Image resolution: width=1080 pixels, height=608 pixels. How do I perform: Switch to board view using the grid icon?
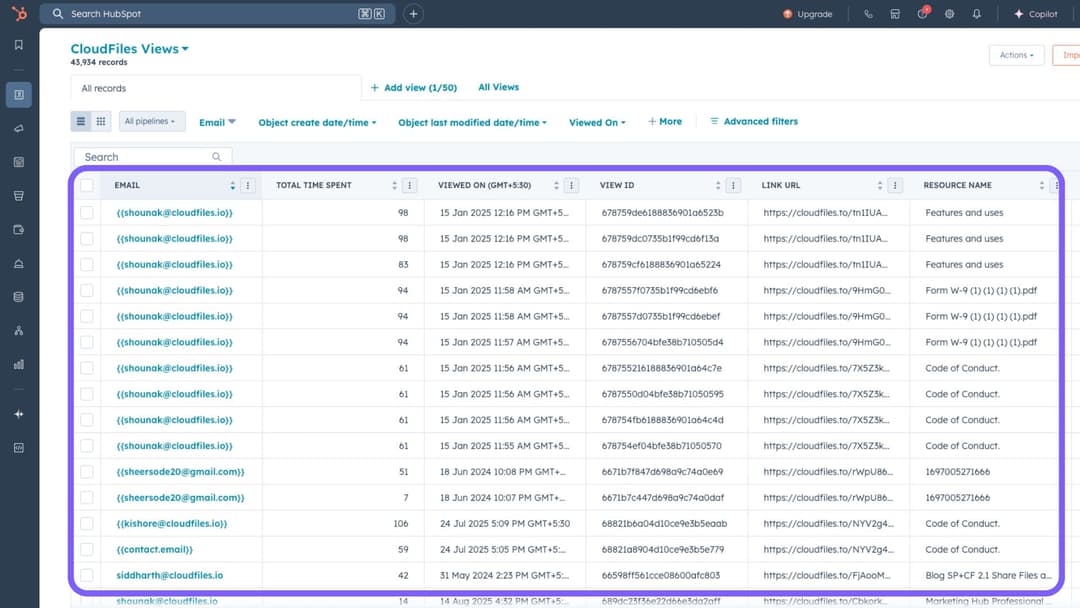point(99,120)
